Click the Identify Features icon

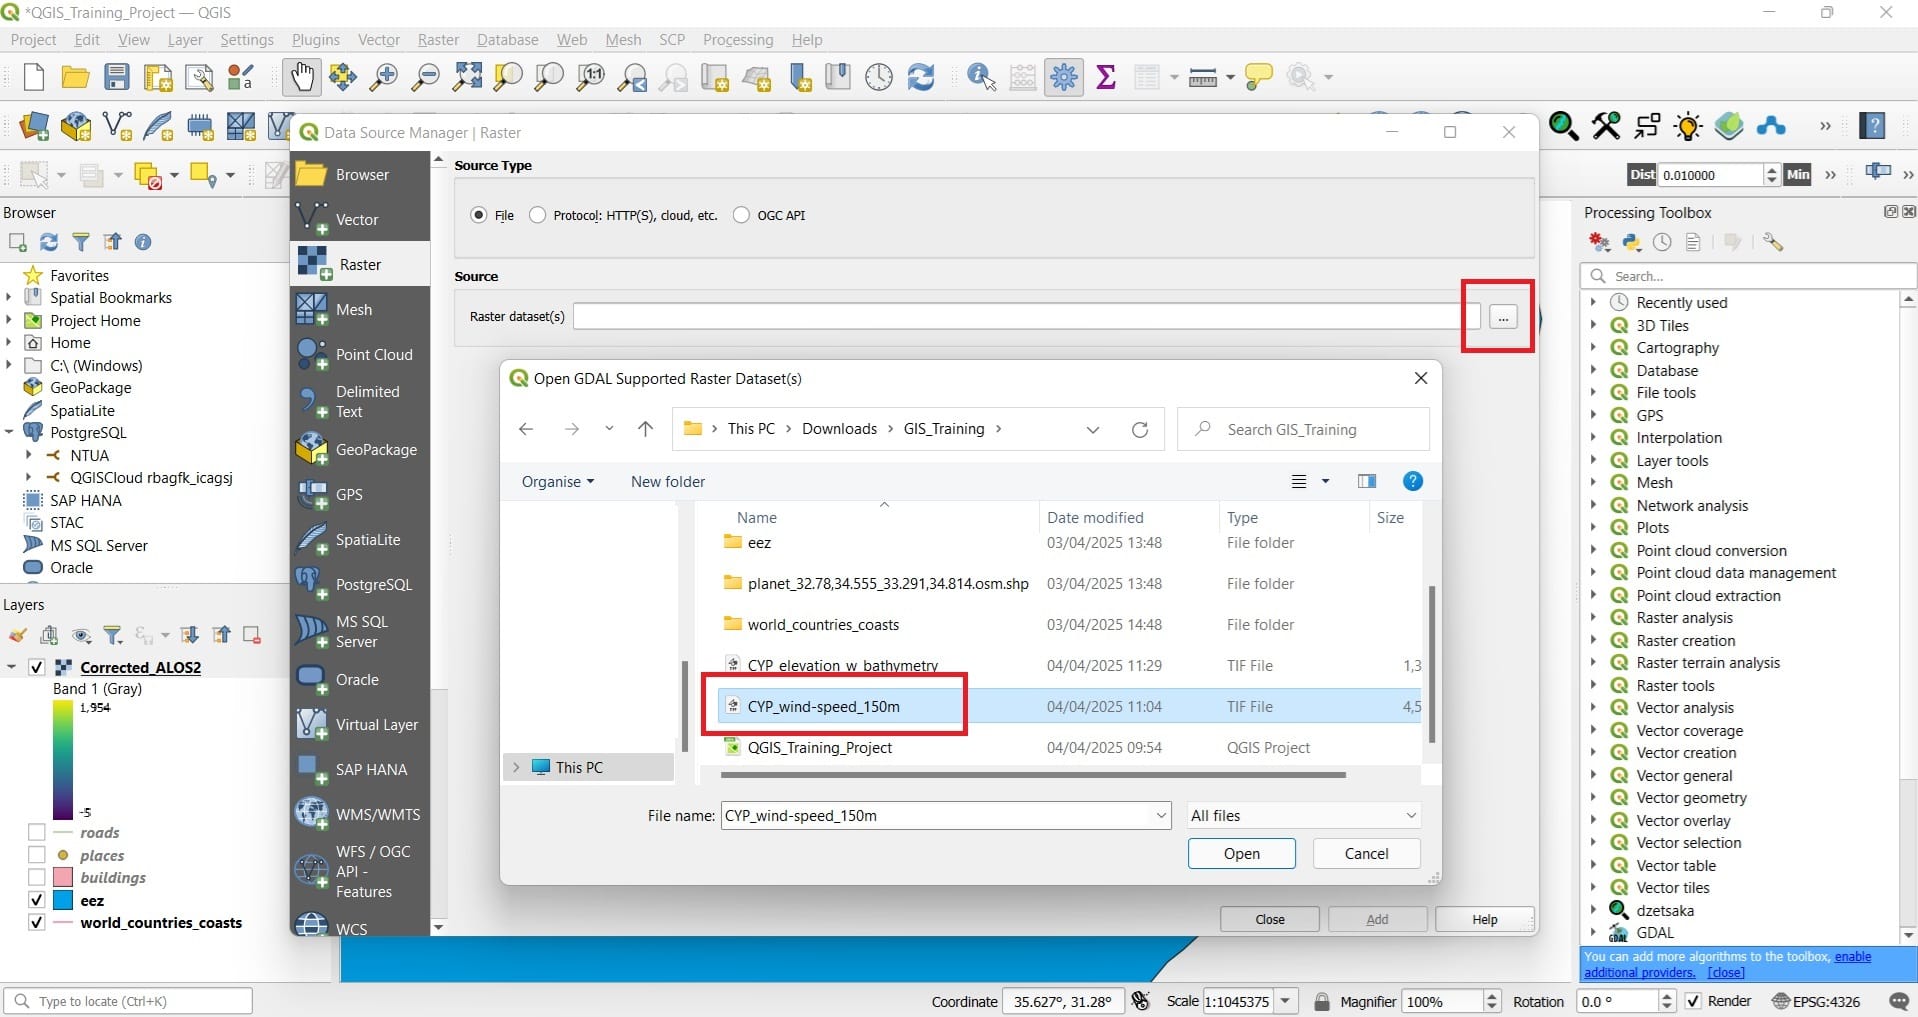[981, 77]
